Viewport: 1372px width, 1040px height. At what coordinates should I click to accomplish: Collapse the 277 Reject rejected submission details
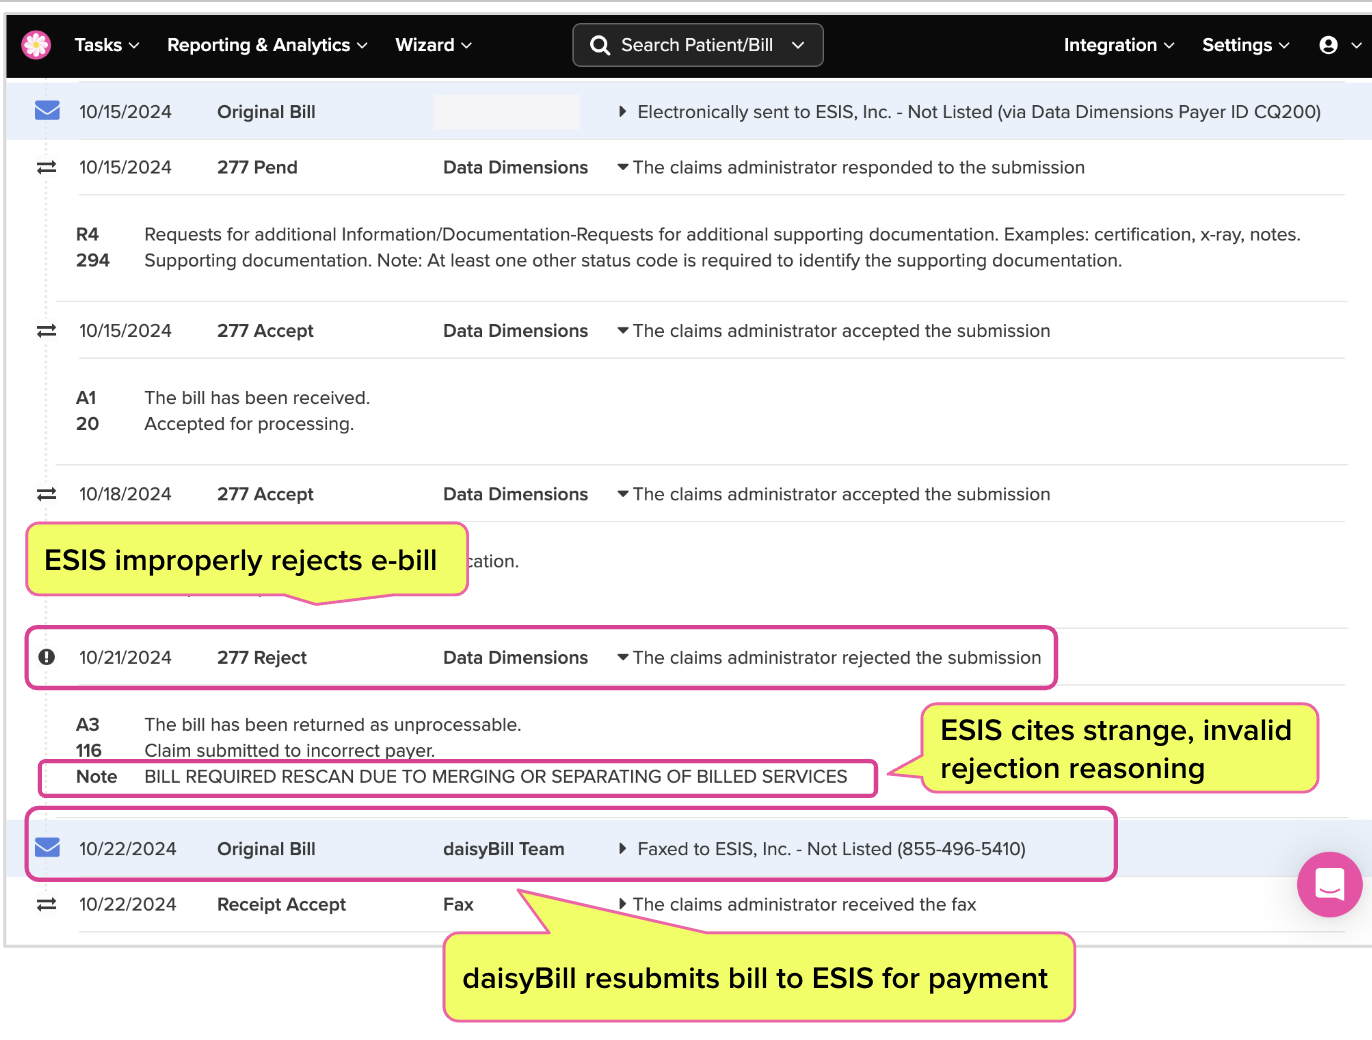(x=623, y=657)
